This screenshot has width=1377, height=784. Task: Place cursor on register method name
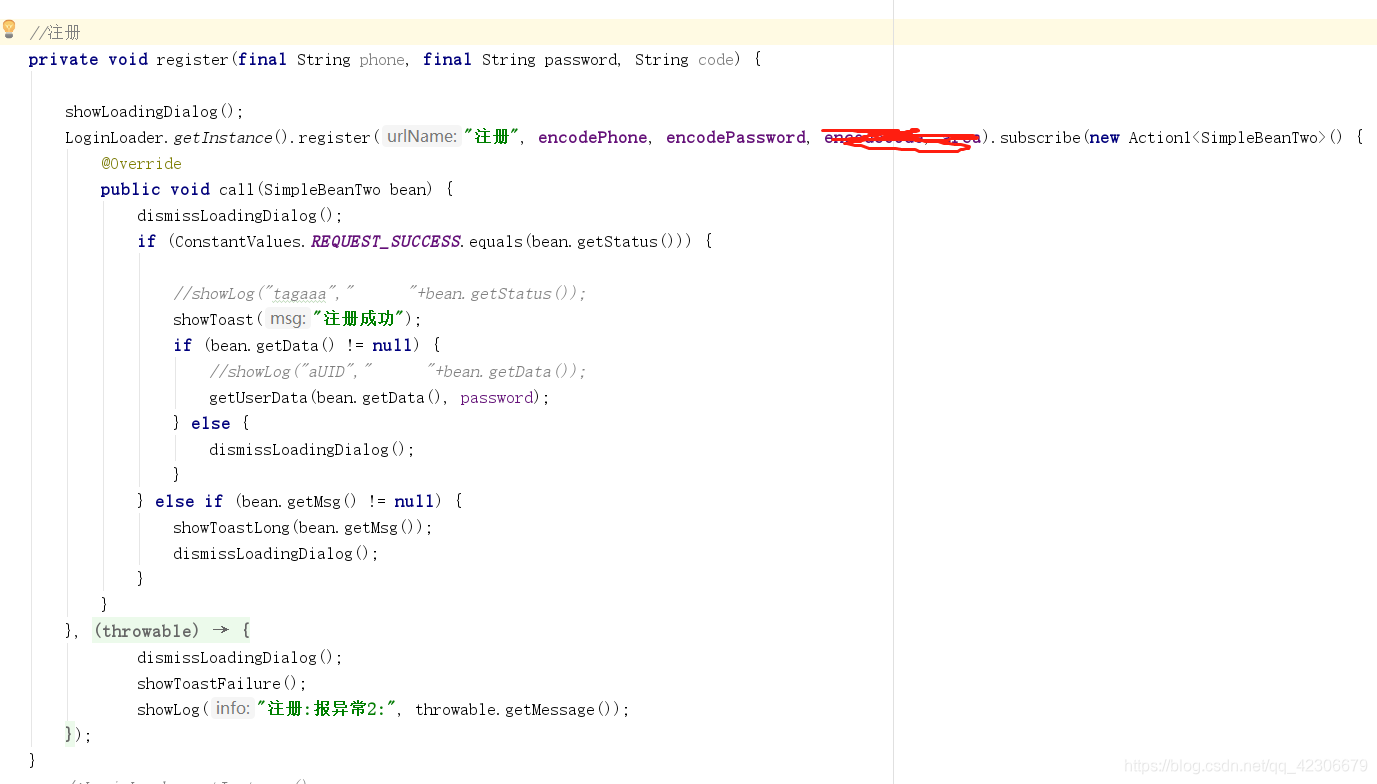(192, 60)
